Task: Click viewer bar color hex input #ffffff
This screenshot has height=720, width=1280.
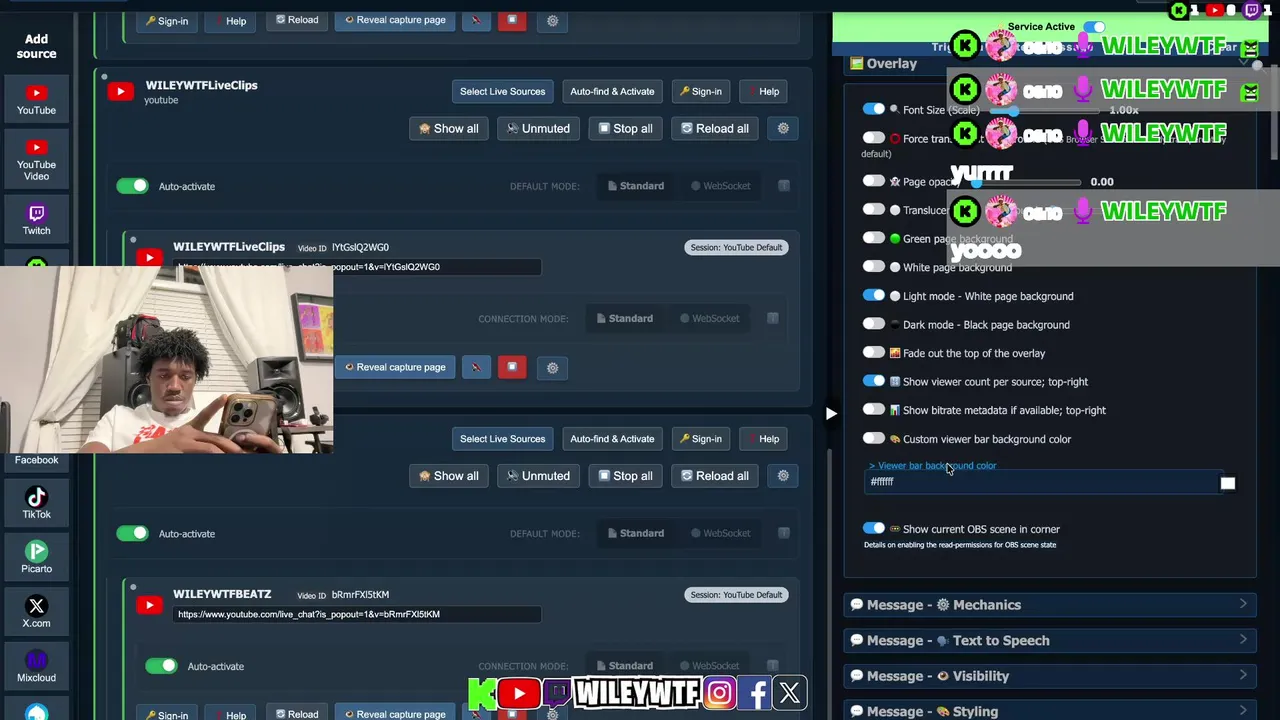Action: (x=1040, y=482)
